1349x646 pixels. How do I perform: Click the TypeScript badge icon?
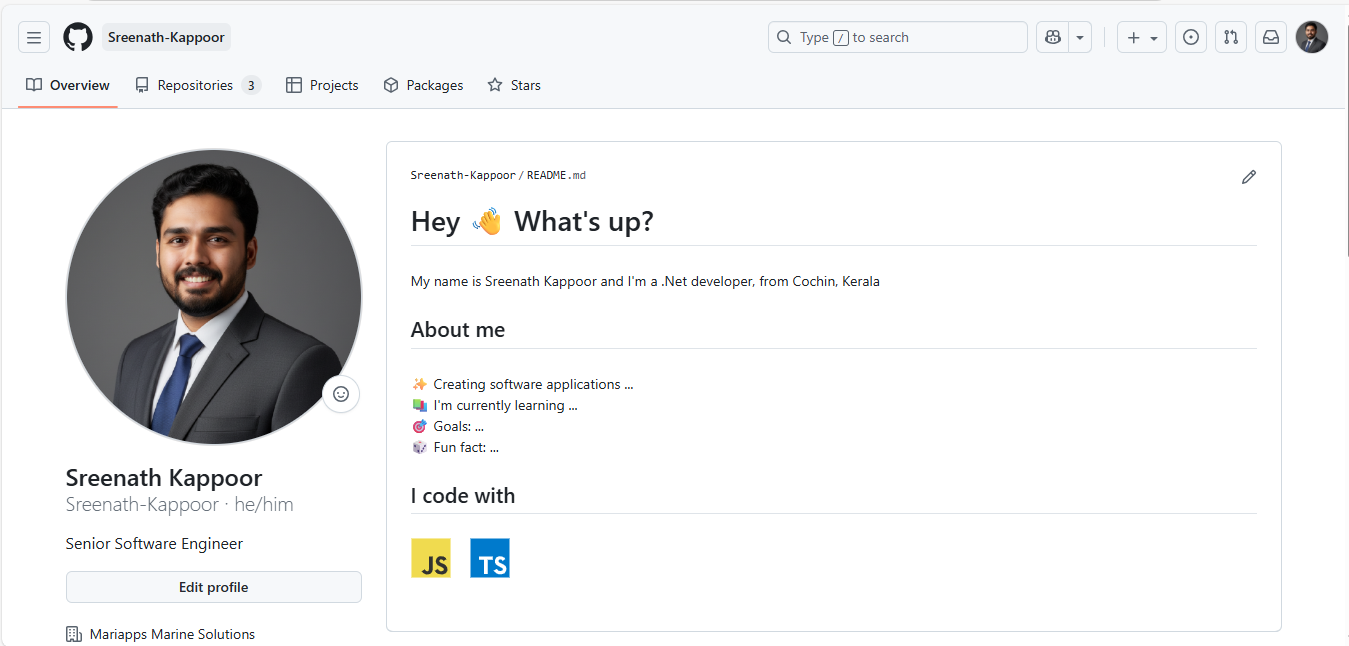click(x=490, y=558)
